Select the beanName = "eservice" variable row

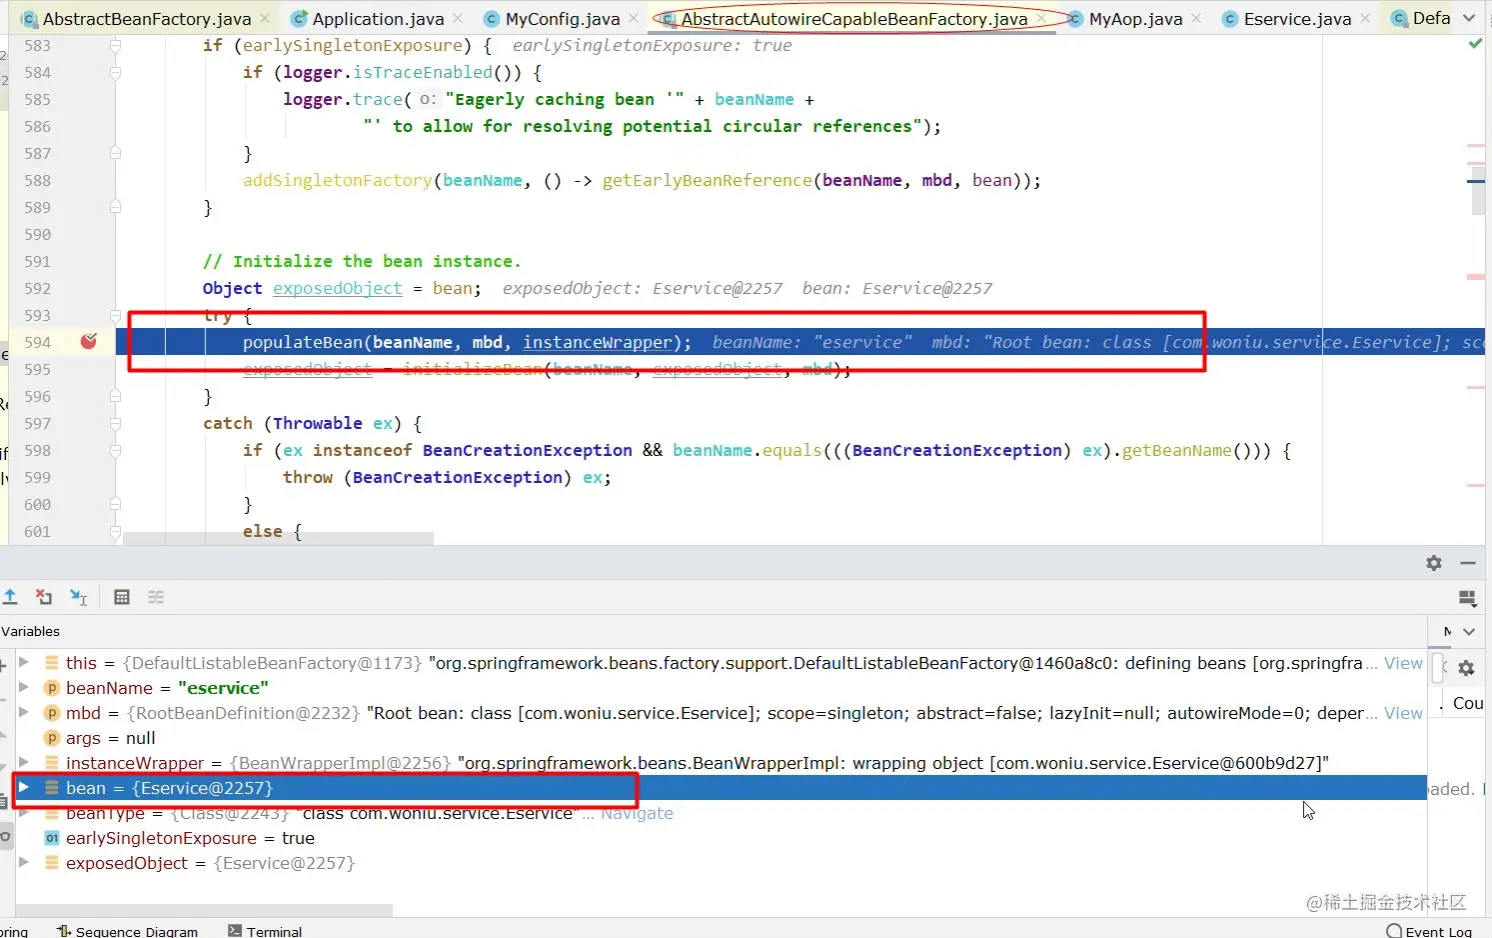pos(720,688)
